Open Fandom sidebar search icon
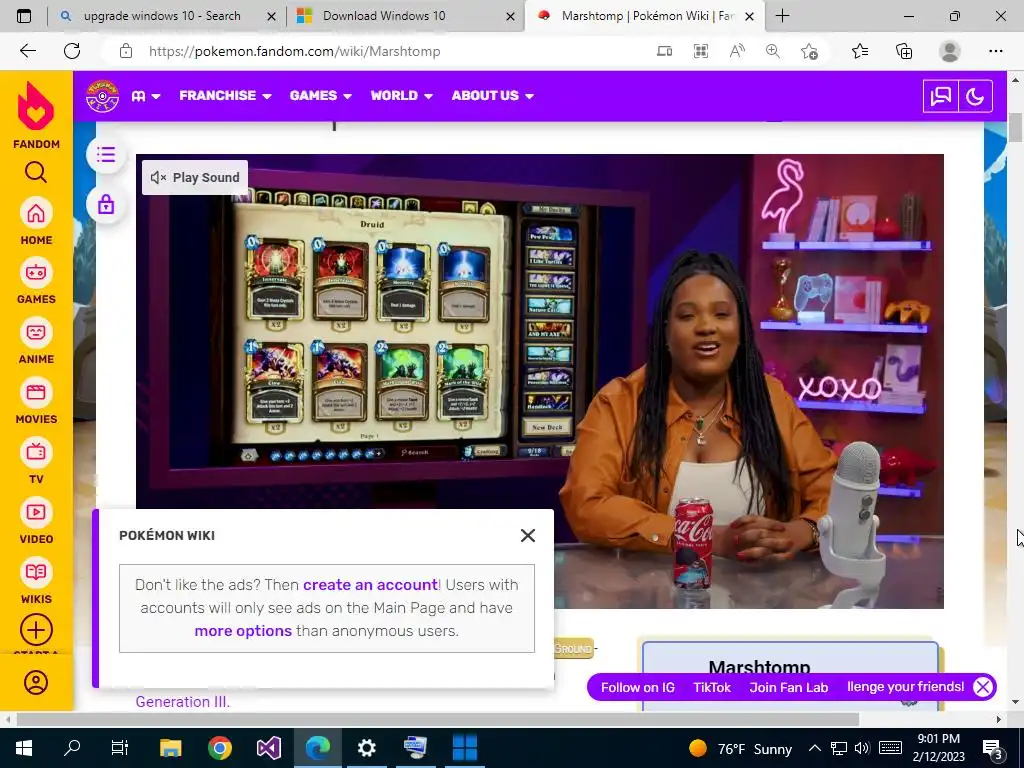Screen dimensions: 1024x768 tap(36, 172)
